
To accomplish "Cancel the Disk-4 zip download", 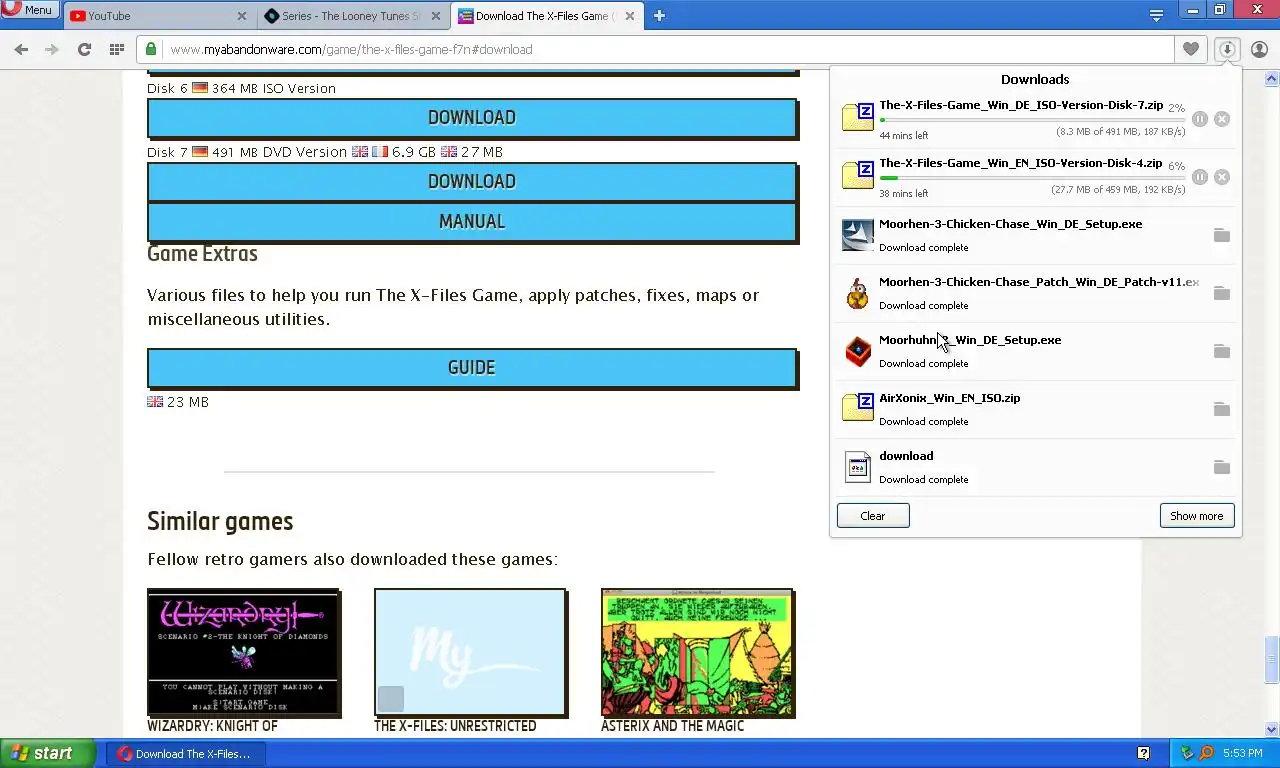I will (1222, 177).
